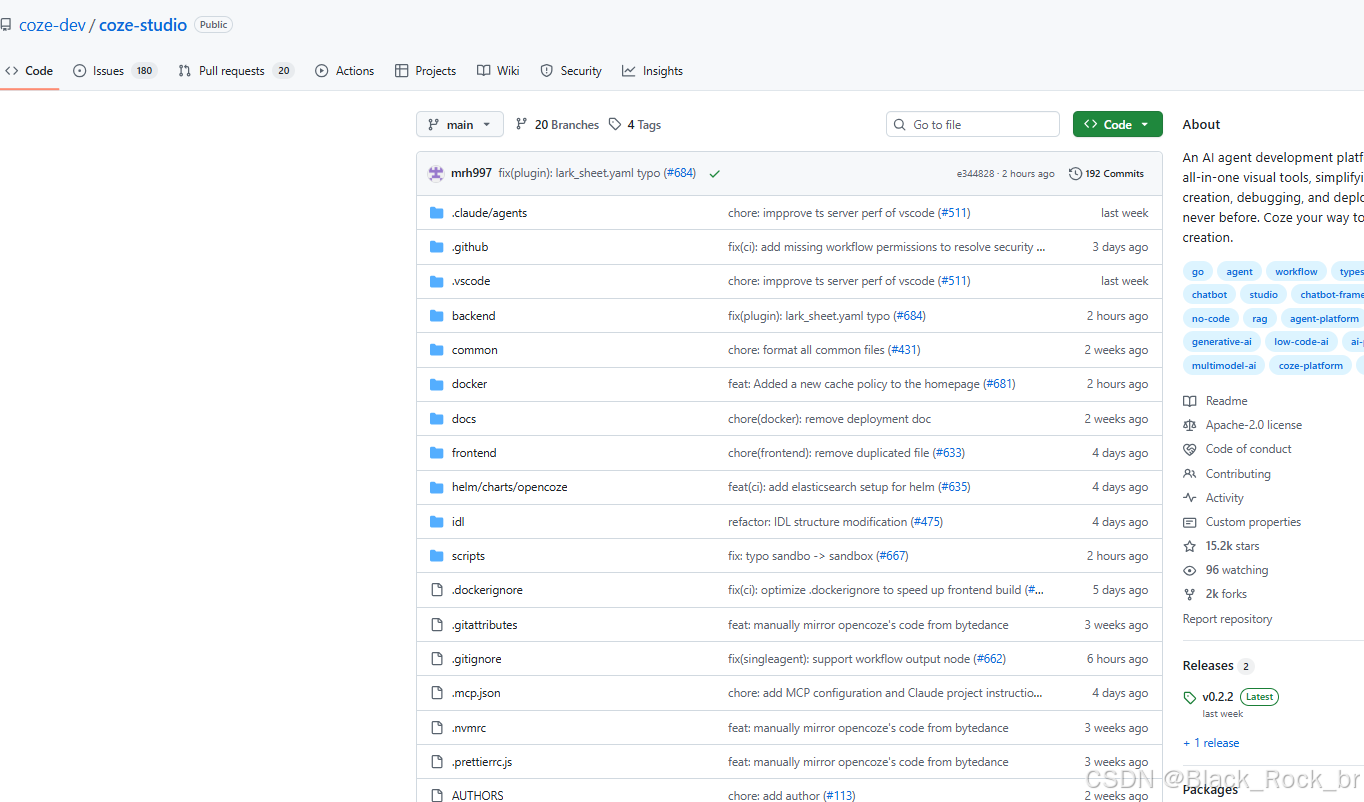This screenshot has height=802, width=1364.
Task: View the Insights tab
Action: (x=652, y=71)
